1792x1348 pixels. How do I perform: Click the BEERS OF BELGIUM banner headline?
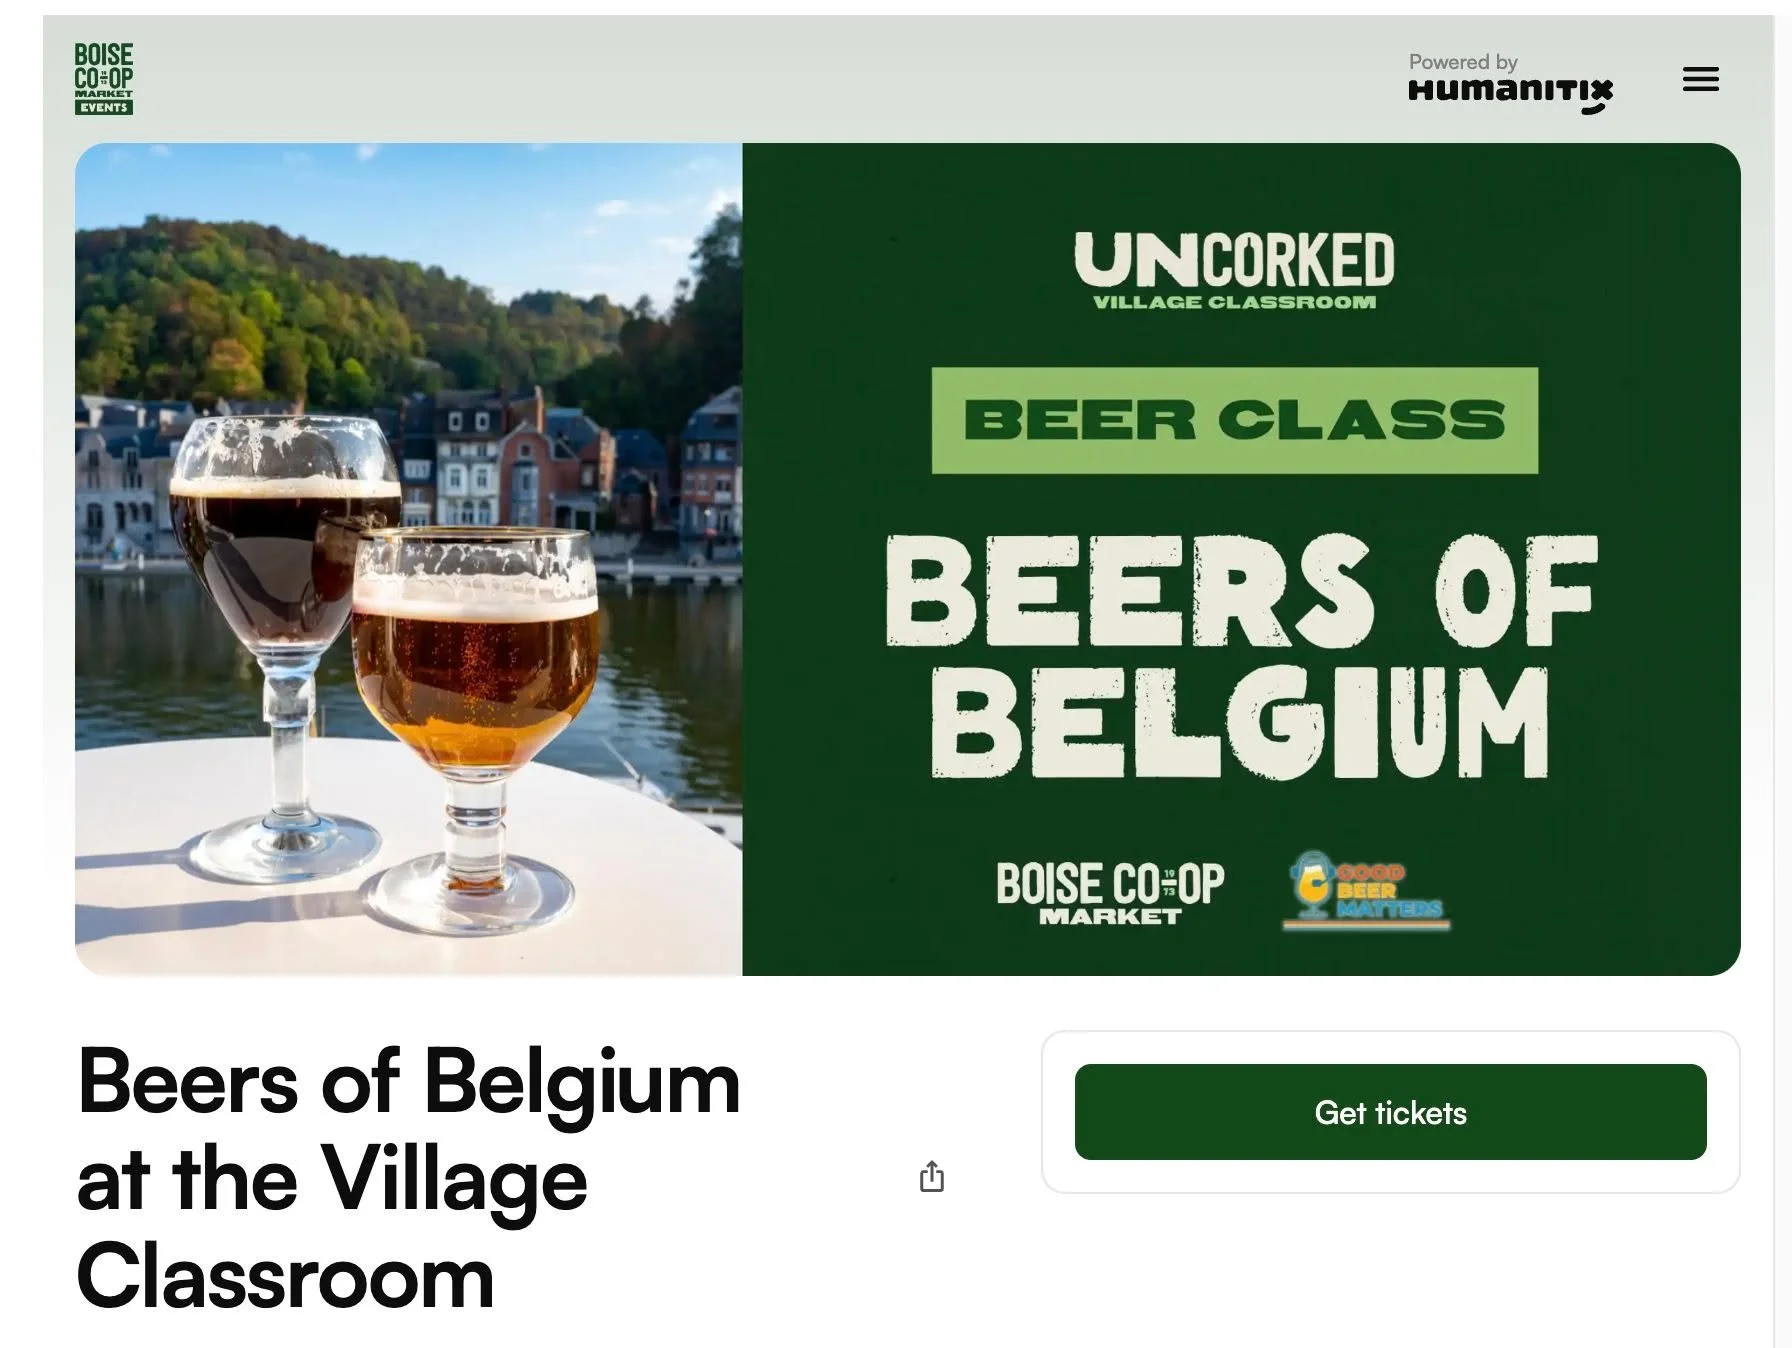(1240, 656)
